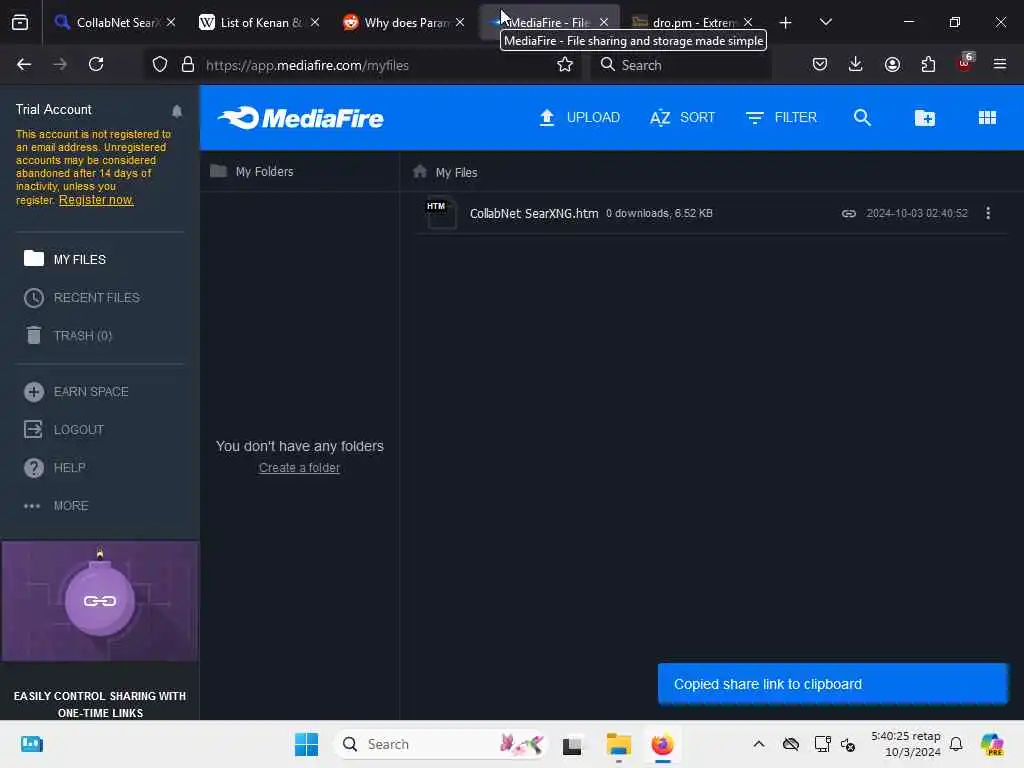This screenshot has height=768, width=1024.
Task: Click the notification bell in sidebar
Action: click(x=177, y=111)
